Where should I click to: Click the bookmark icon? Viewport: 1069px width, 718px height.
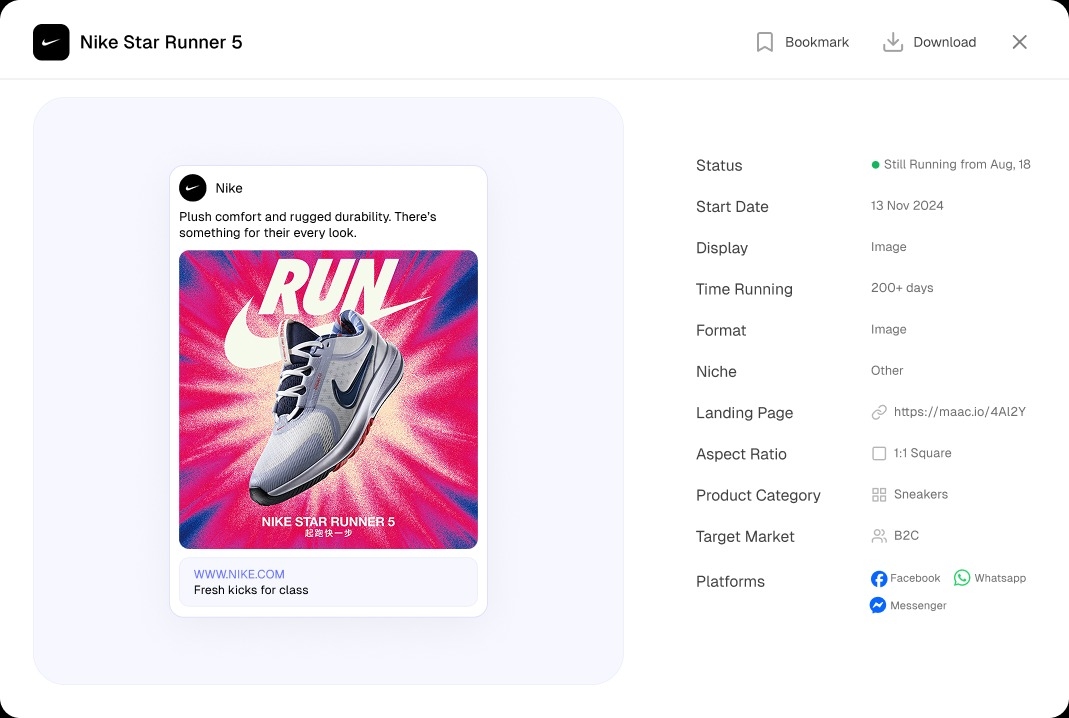[x=764, y=42]
